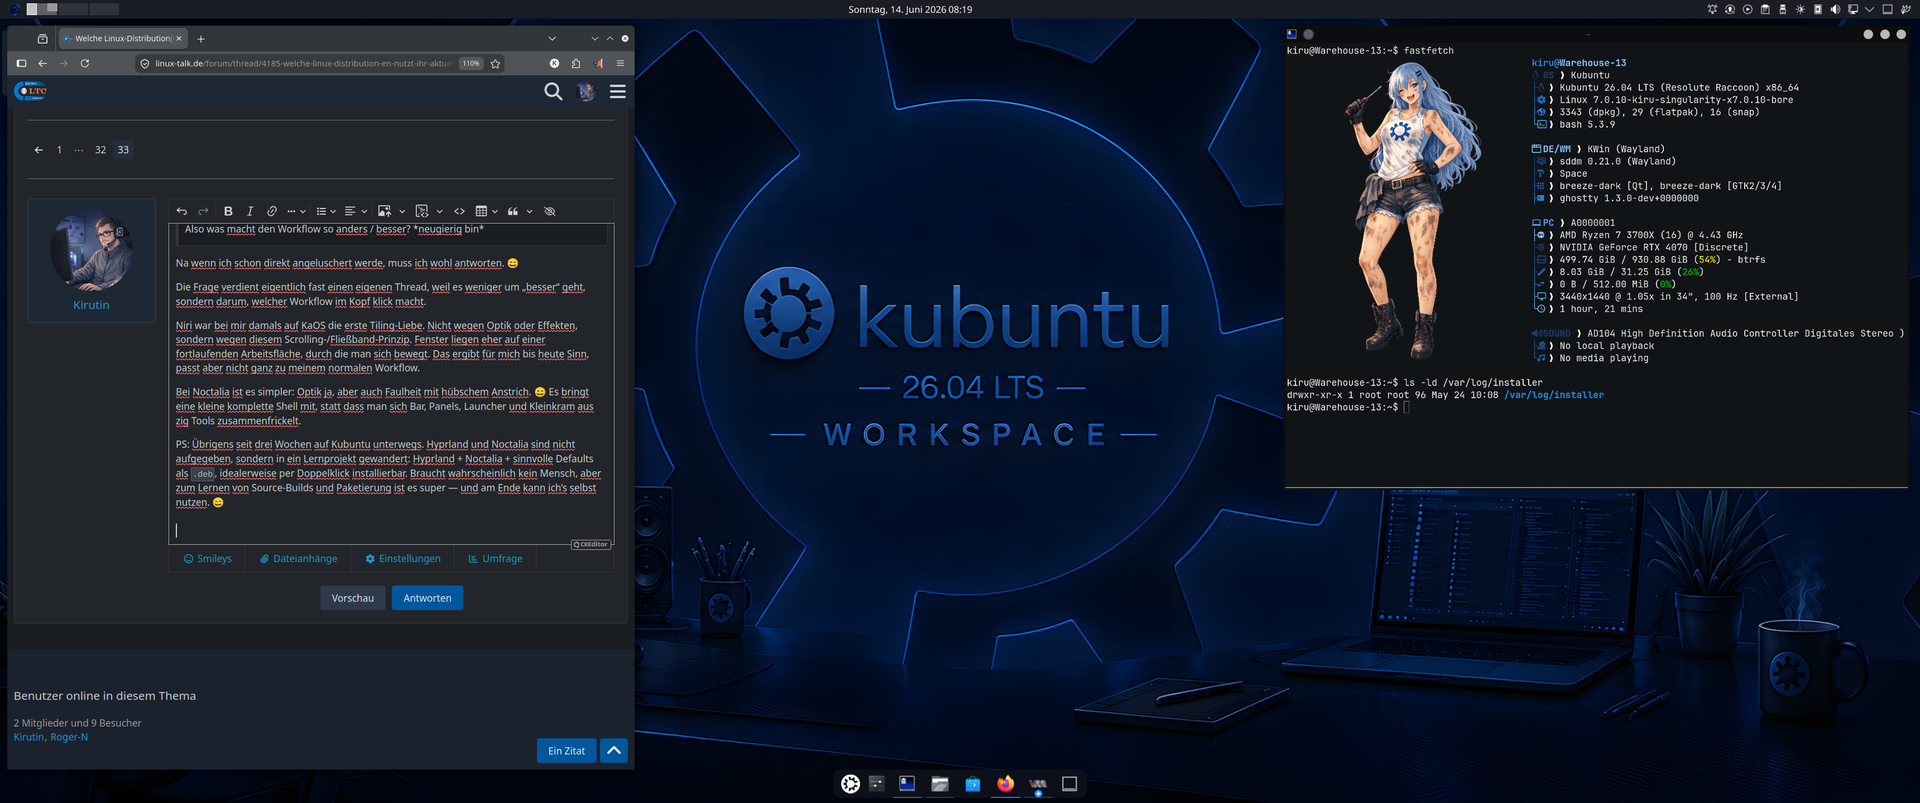This screenshot has height=803, width=1920.
Task: Insert an image via the editor toolbar
Action: [x=384, y=211]
